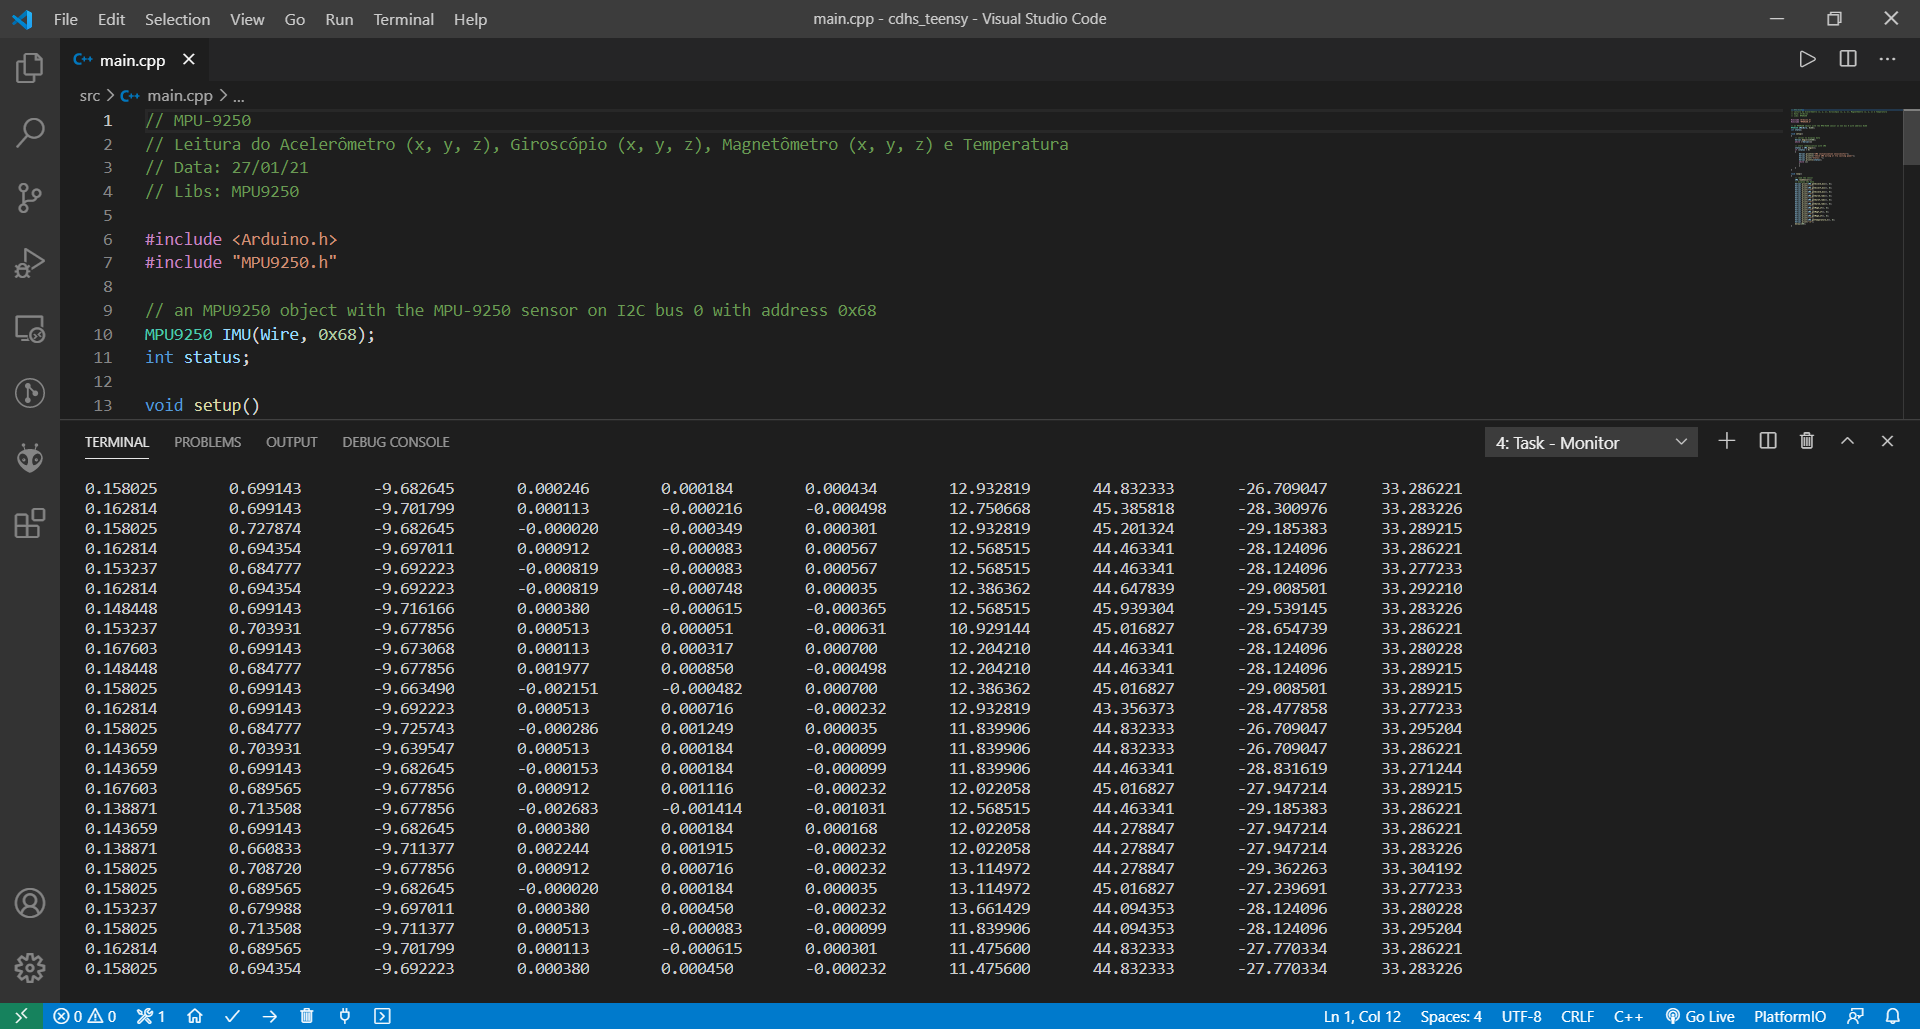Image resolution: width=1920 pixels, height=1029 pixels.
Task: Click Ln 1, Col 12 cursor position
Action: (x=1362, y=1016)
